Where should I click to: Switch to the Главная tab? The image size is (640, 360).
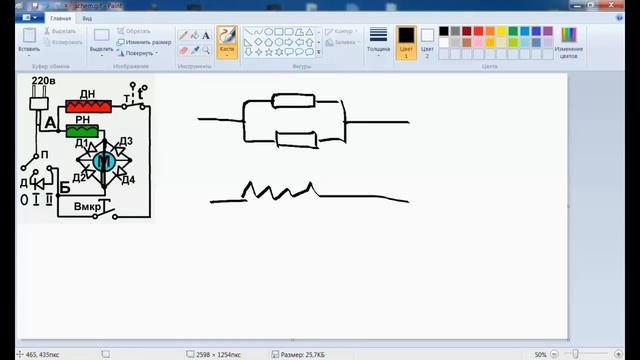tap(60, 18)
